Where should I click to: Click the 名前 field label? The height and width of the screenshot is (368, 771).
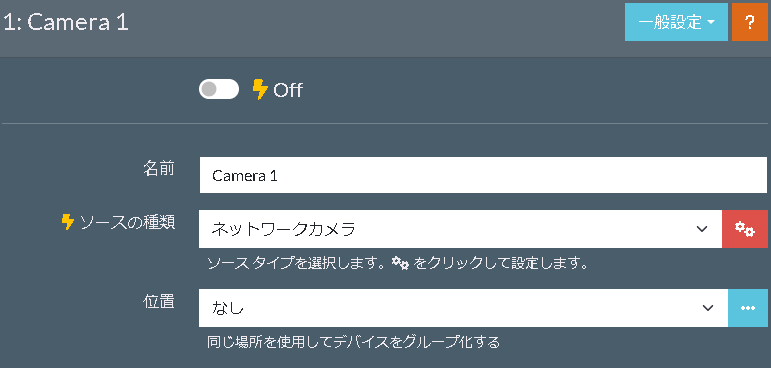click(158, 169)
